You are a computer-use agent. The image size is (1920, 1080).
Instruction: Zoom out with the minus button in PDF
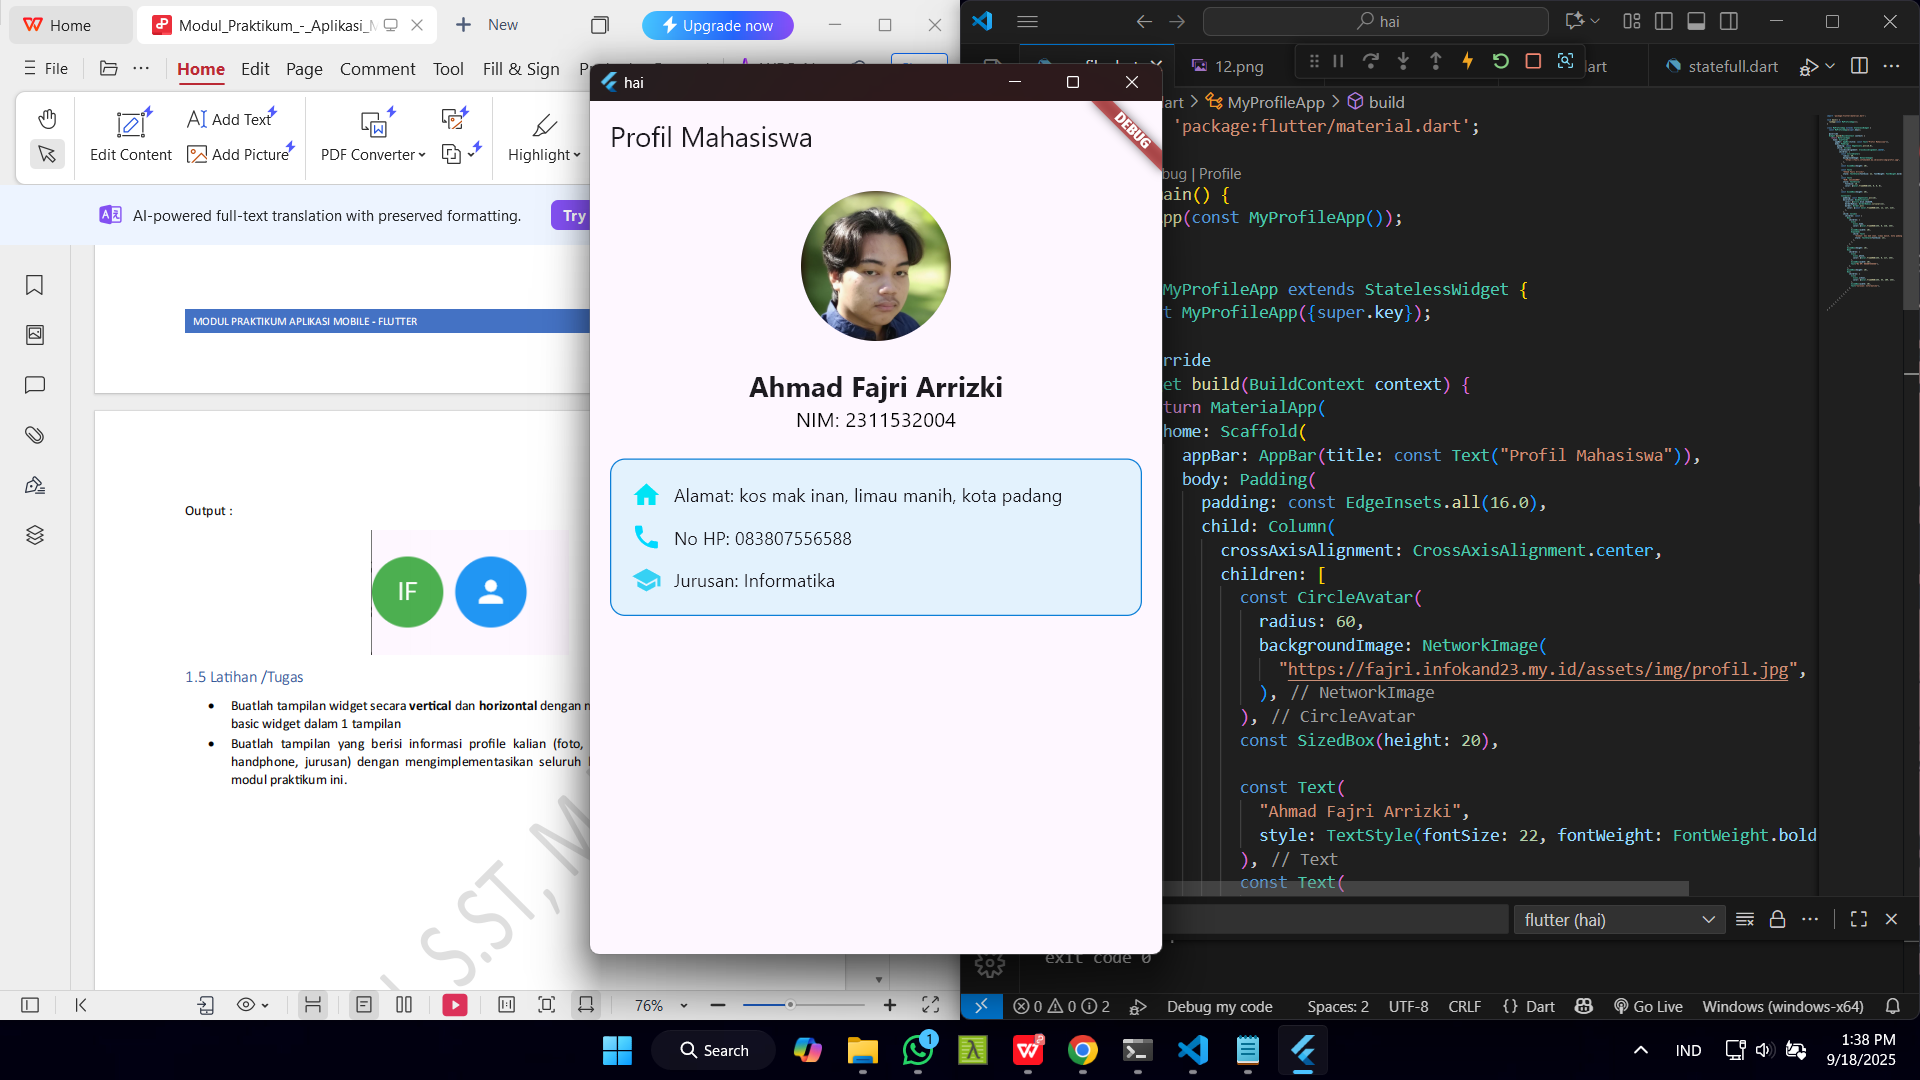pyautogui.click(x=717, y=1005)
